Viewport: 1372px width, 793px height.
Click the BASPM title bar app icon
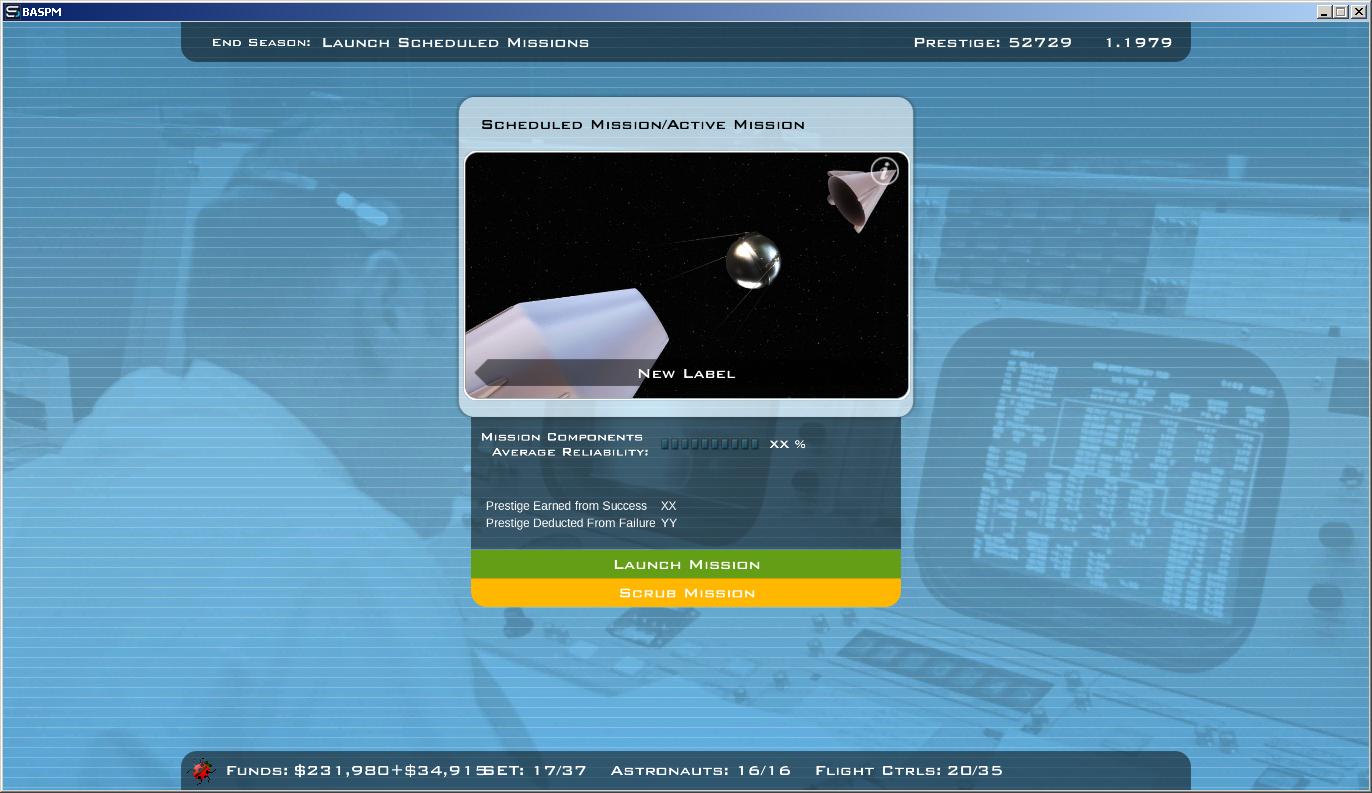point(12,12)
